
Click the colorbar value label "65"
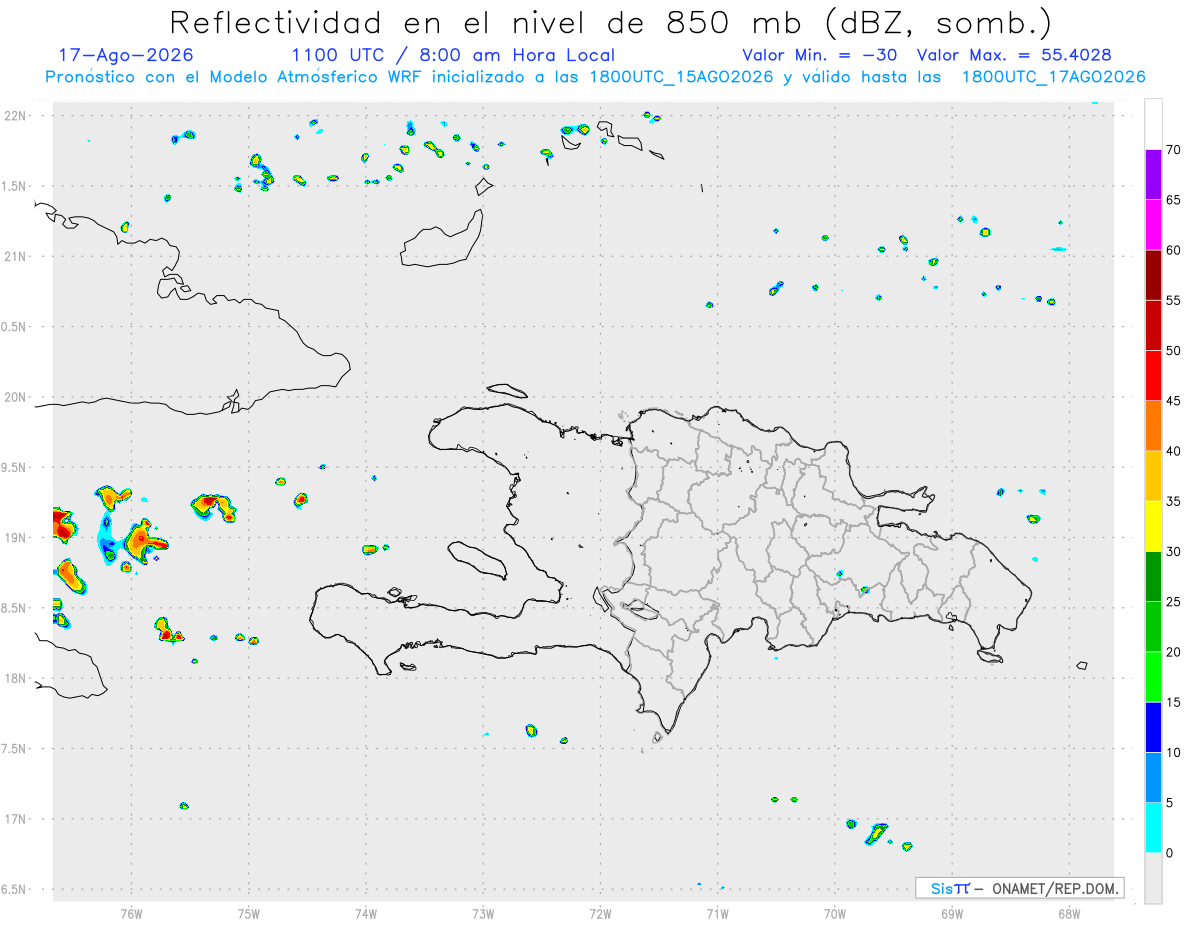[x=1174, y=199]
